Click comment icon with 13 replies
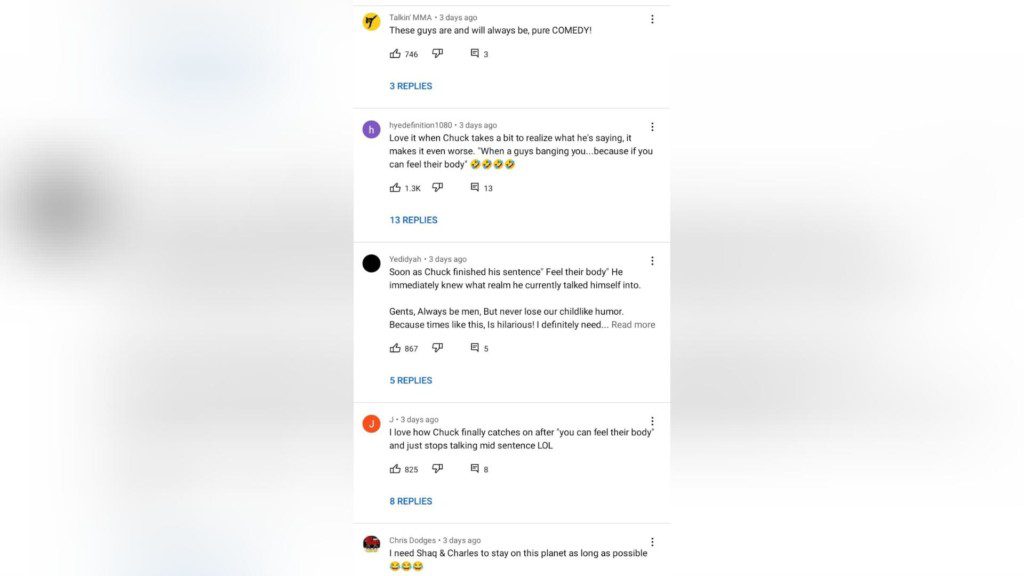 [475, 188]
